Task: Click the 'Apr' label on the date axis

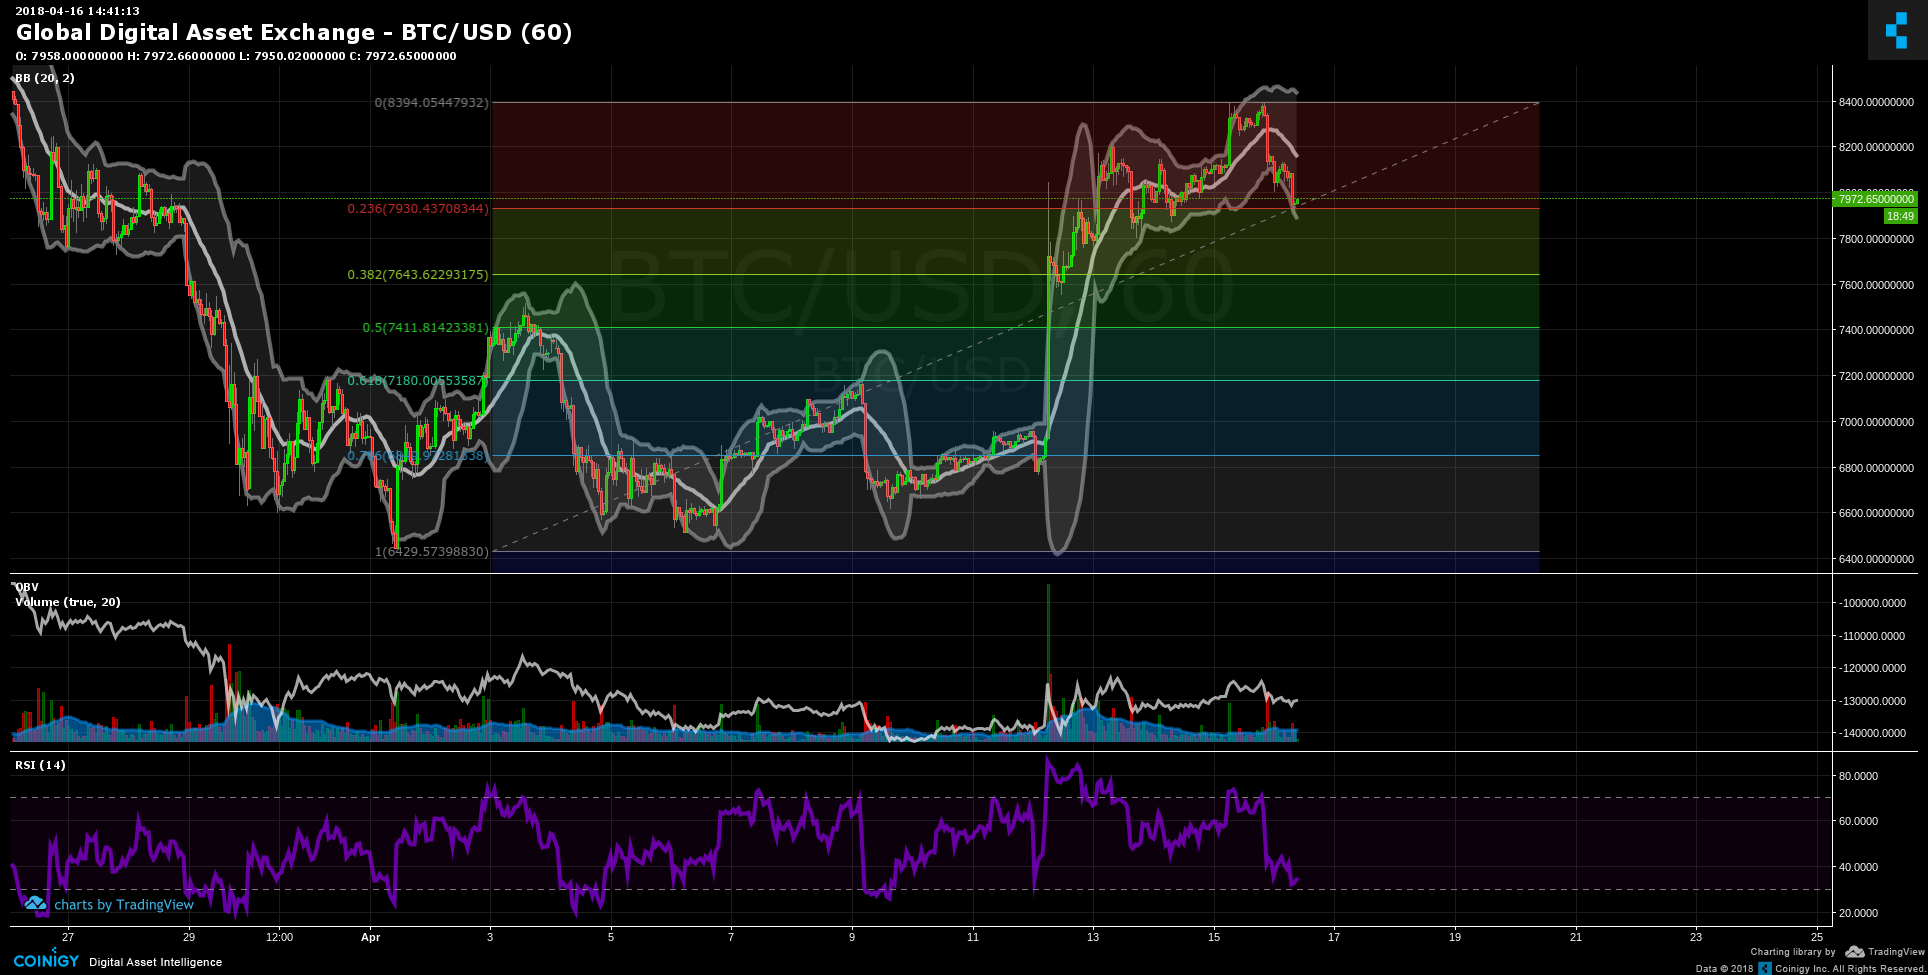Action: (371, 938)
